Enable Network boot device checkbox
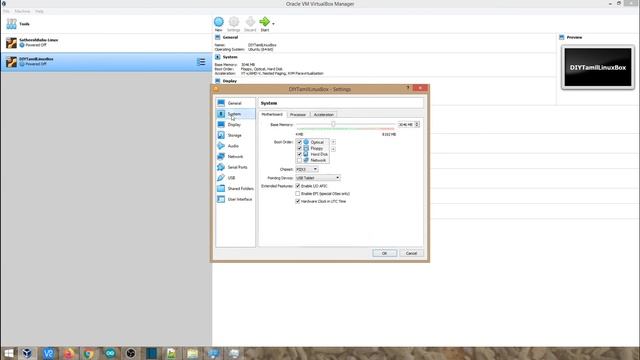 (299, 160)
